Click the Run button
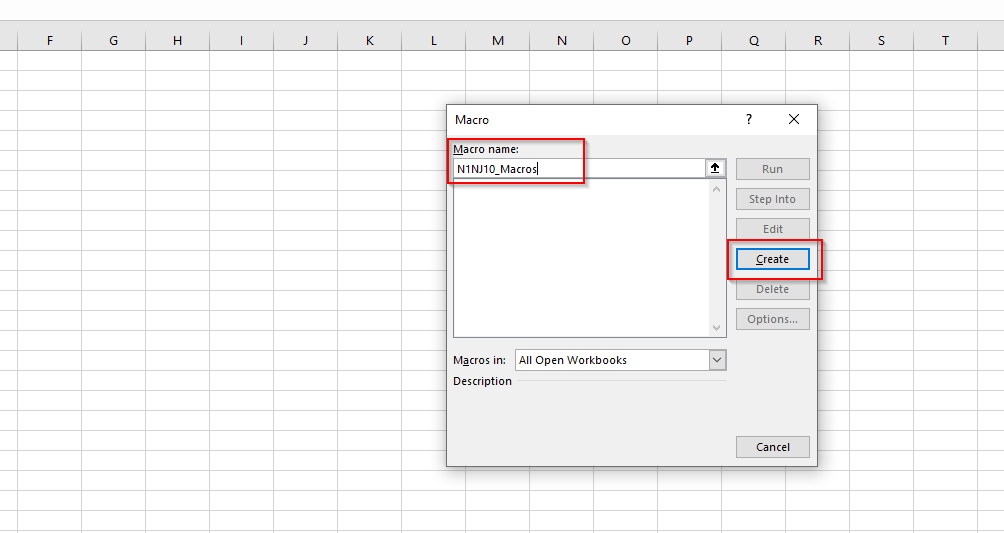This screenshot has height=533, width=1004. coord(772,169)
